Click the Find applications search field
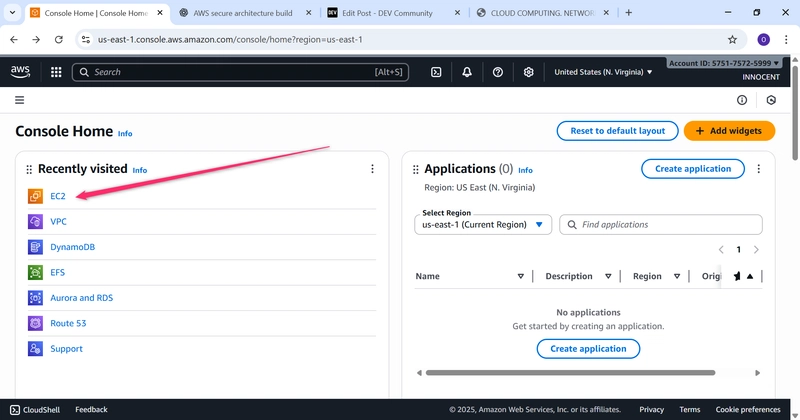This screenshot has height=420, width=800. (x=661, y=225)
